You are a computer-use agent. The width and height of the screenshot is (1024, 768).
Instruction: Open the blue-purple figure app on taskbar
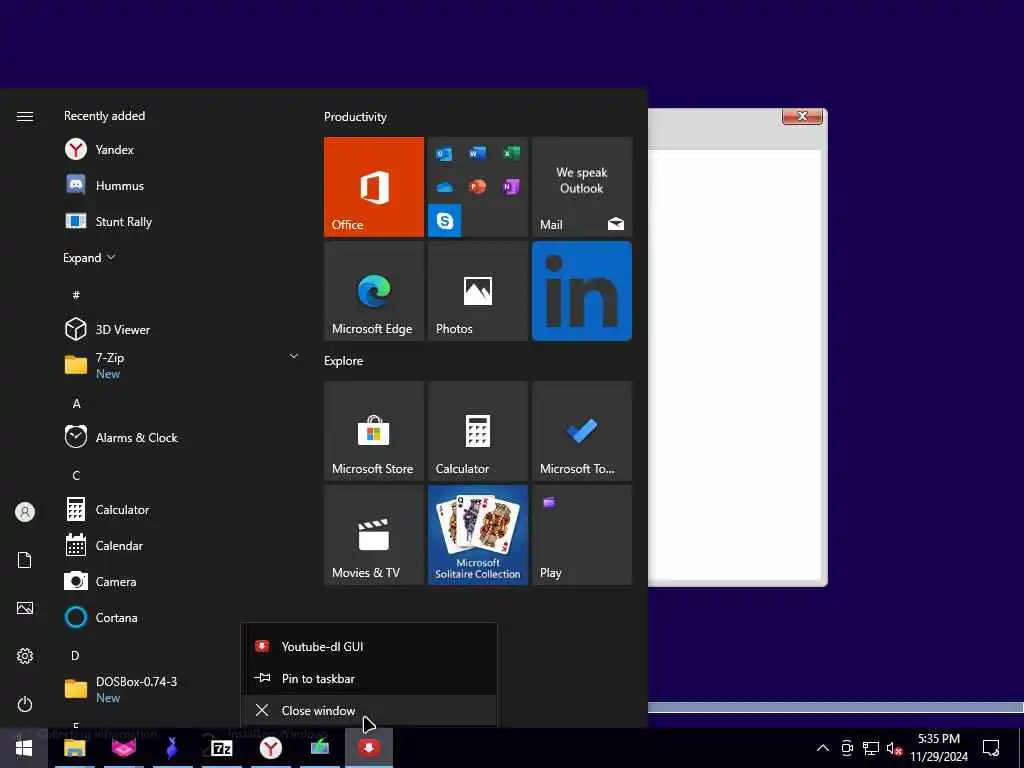[x=172, y=748]
